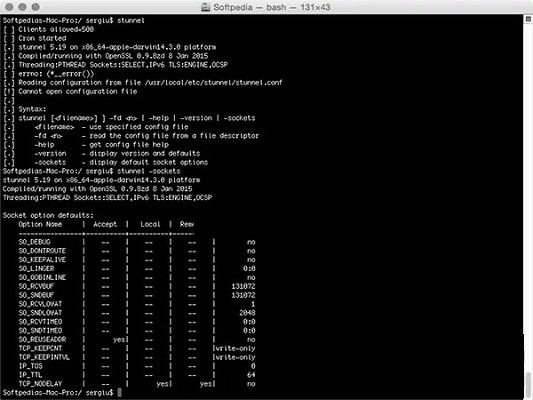Screen dimensions: 533x400
Task: Click the Terminal folder icon in title bar
Action: (x=206, y=7)
